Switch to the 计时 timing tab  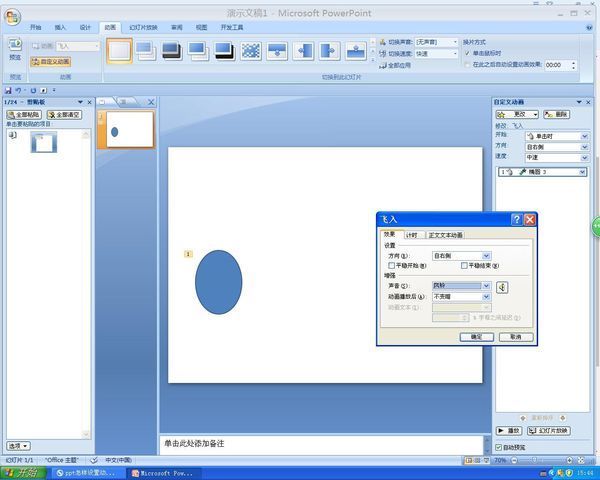[x=411, y=235]
